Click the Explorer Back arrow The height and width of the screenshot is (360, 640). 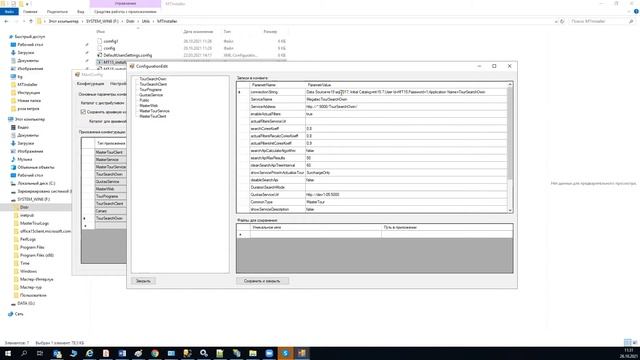tap(6, 21)
